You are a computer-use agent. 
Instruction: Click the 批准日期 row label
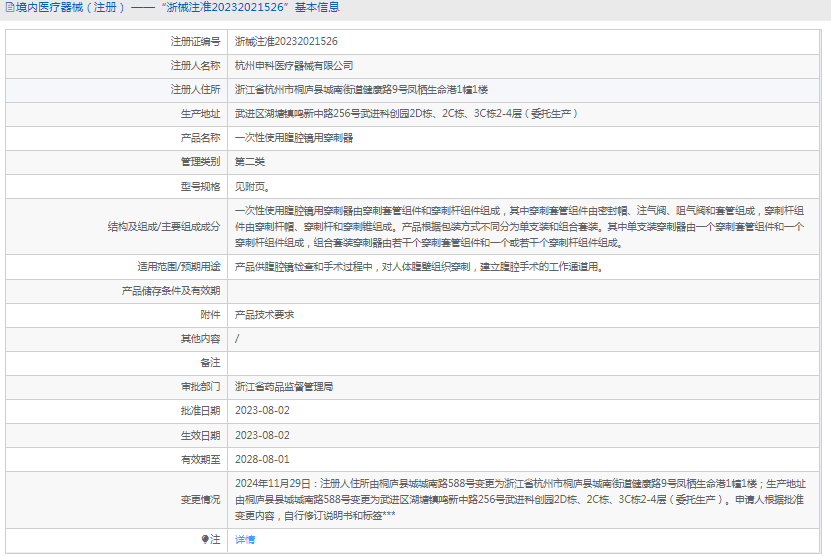tap(200, 410)
